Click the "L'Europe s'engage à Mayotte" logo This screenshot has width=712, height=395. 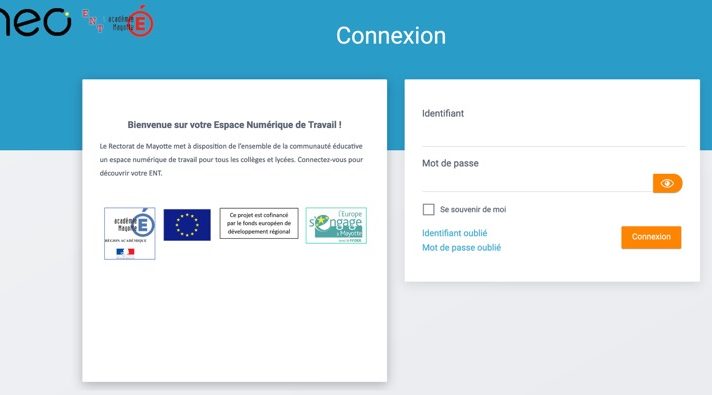tap(336, 226)
